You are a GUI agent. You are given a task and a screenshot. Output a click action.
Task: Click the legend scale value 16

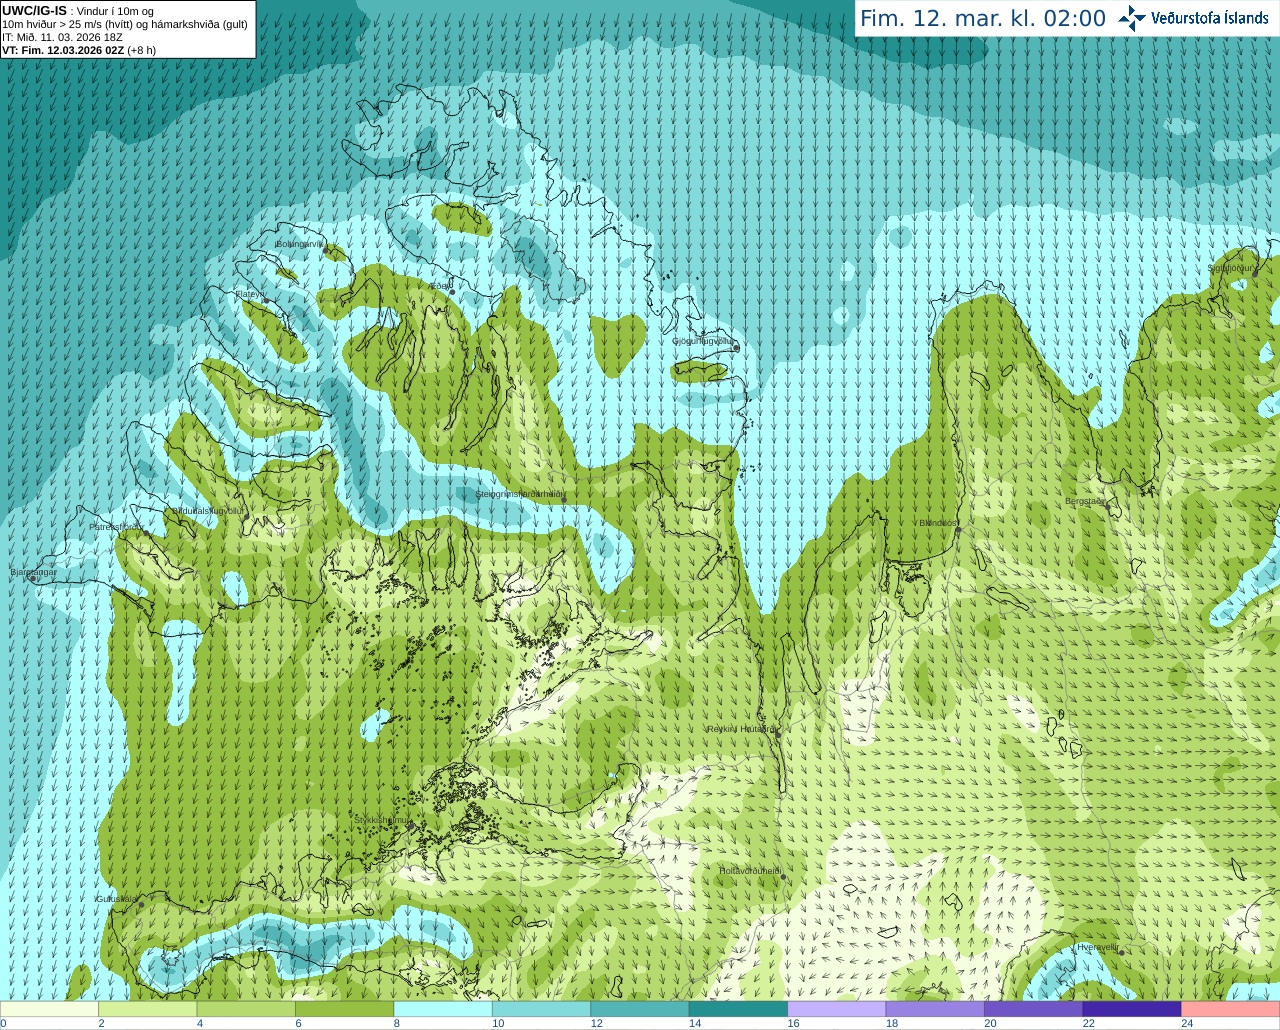tap(793, 1023)
